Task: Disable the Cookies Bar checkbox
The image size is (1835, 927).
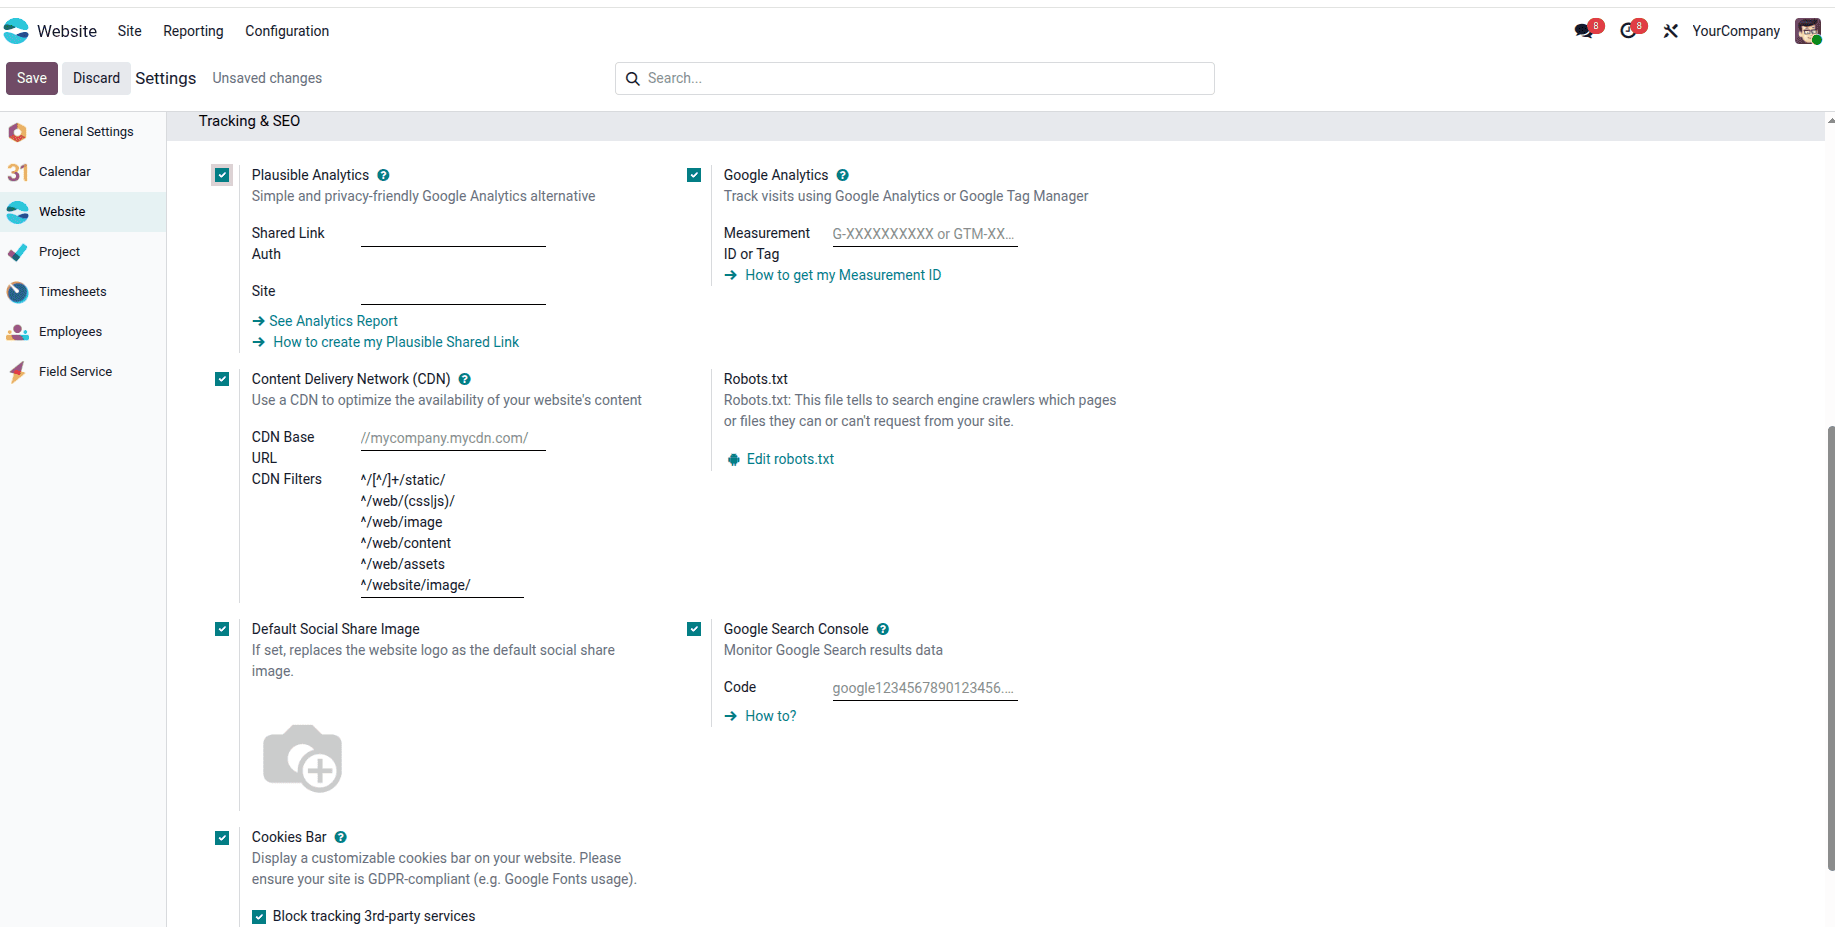Action: click(222, 838)
